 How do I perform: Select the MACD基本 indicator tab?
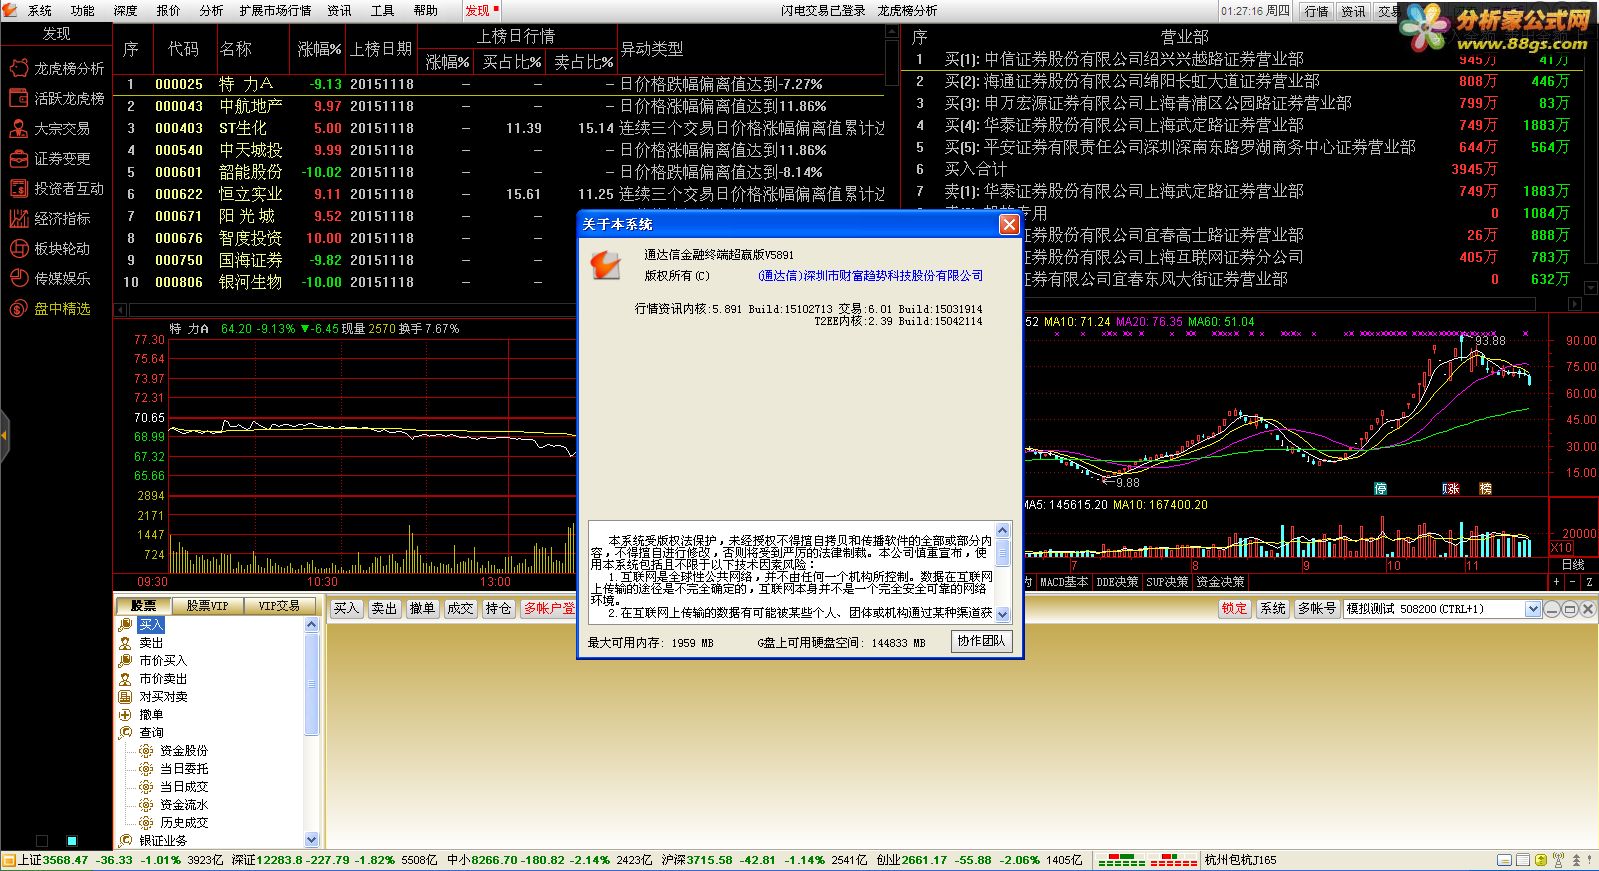pos(1065,582)
